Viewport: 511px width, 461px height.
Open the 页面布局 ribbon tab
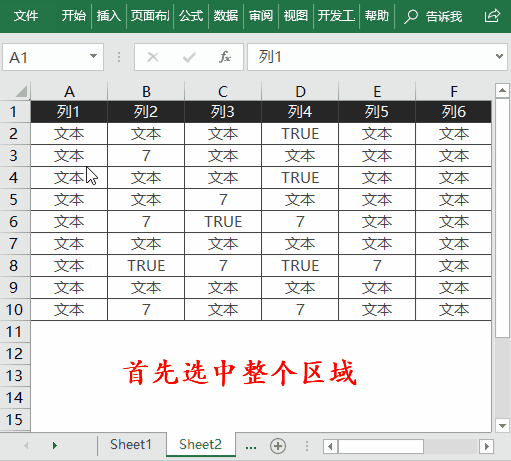point(150,16)
